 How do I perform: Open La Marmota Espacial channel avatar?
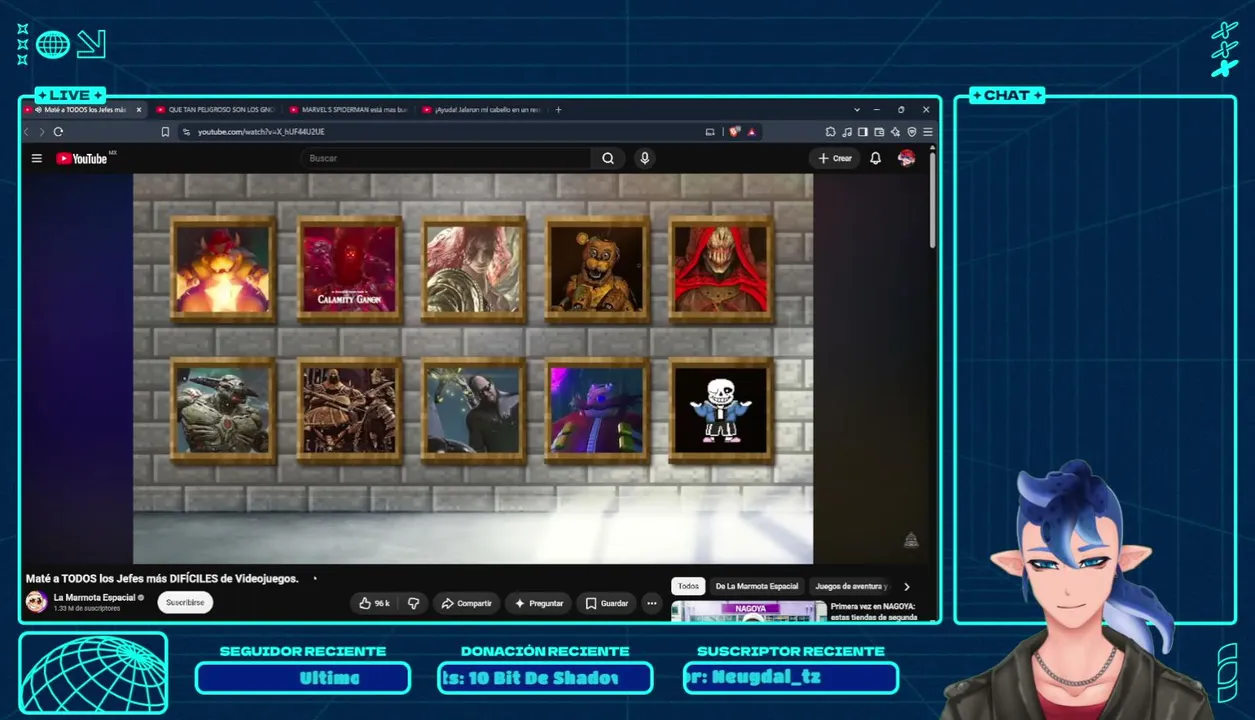coord(36,602)
